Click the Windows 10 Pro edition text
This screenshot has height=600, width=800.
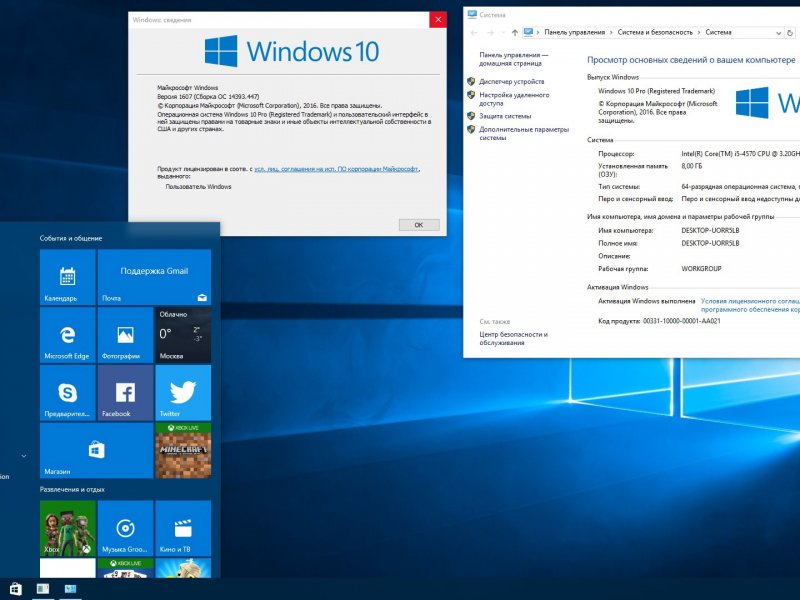tap(657, 91)
